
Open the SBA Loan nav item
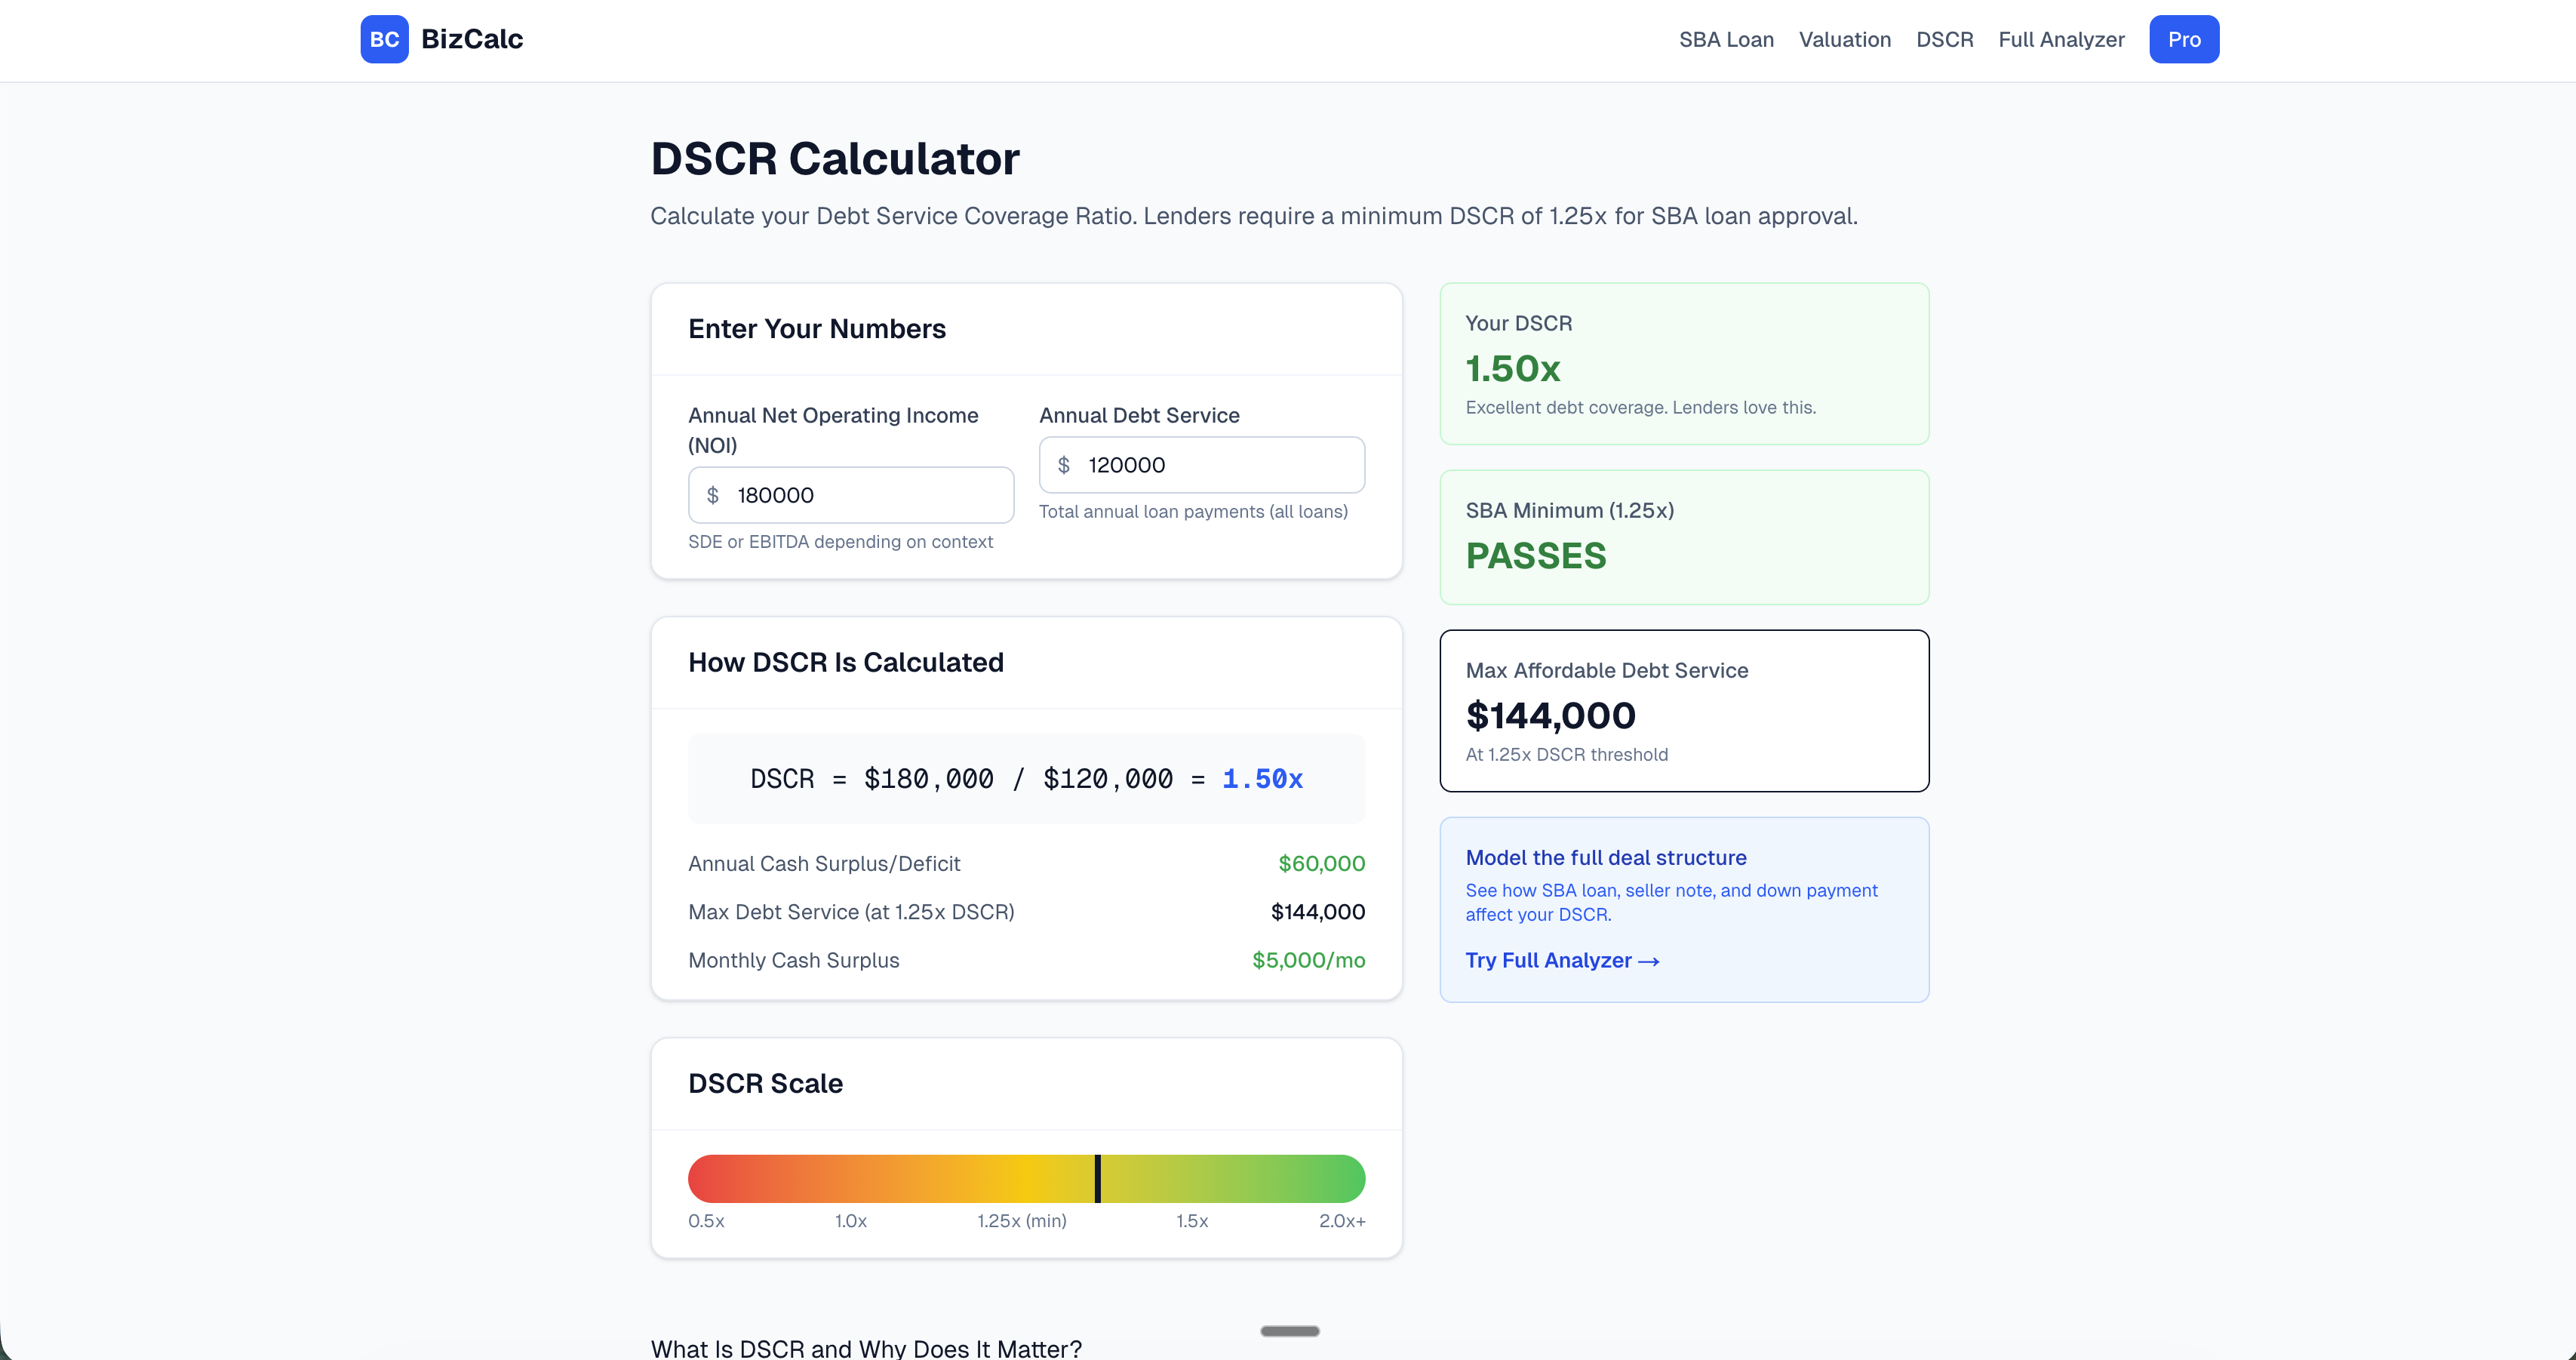[1726, 39]
